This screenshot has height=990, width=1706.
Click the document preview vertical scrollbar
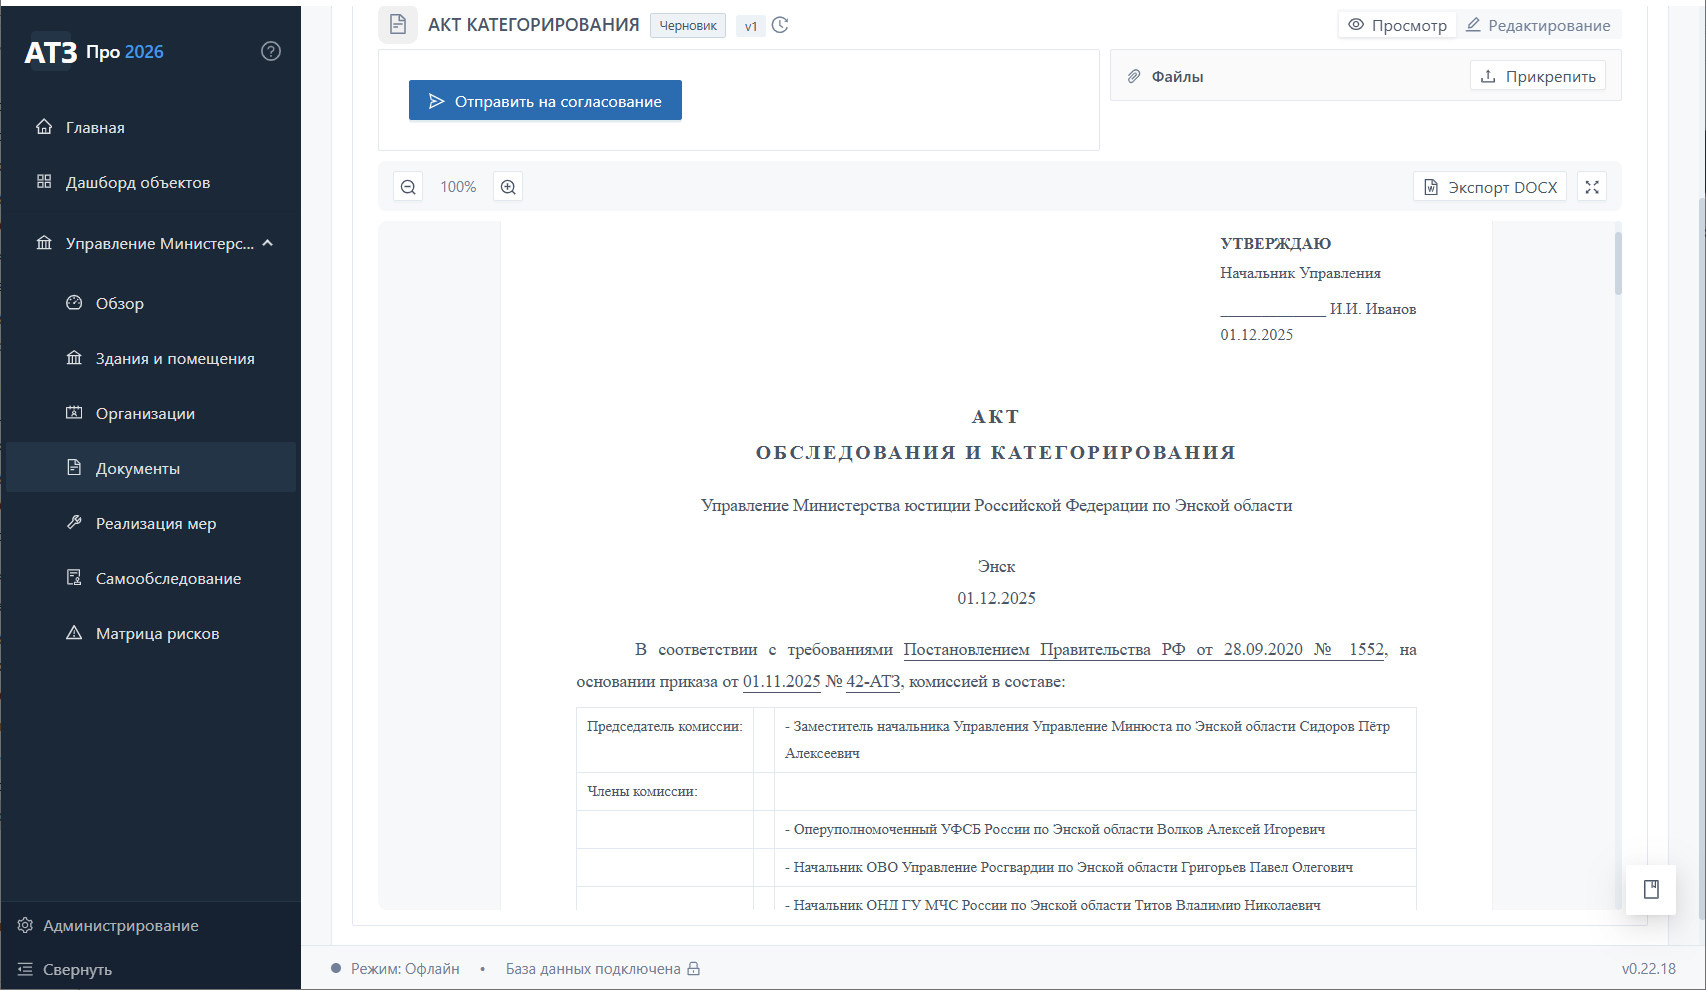pyautogui.click(x=1617, y=263)
